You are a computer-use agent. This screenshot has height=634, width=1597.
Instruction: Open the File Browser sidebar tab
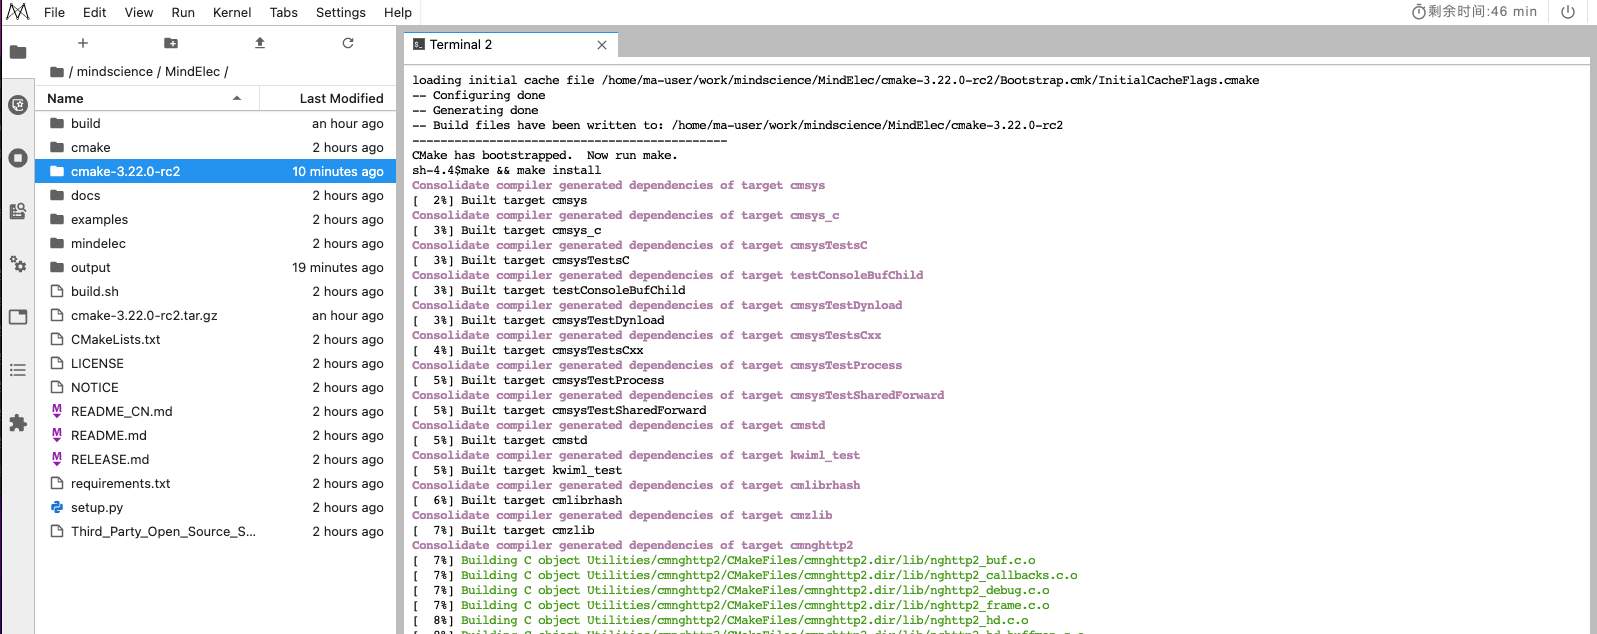[x=18, y=52]
